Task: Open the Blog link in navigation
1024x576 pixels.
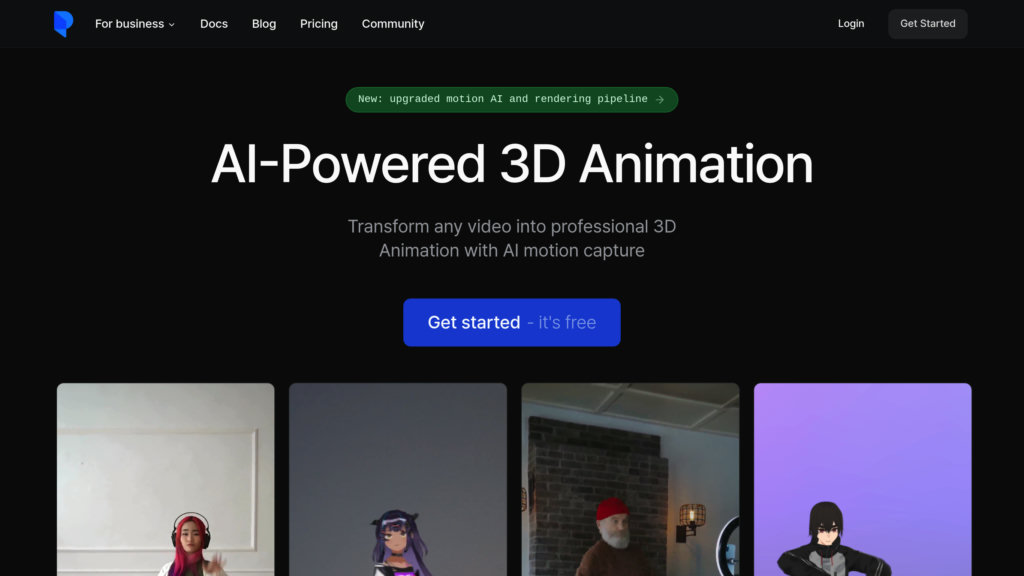Action: coord(264,24)
